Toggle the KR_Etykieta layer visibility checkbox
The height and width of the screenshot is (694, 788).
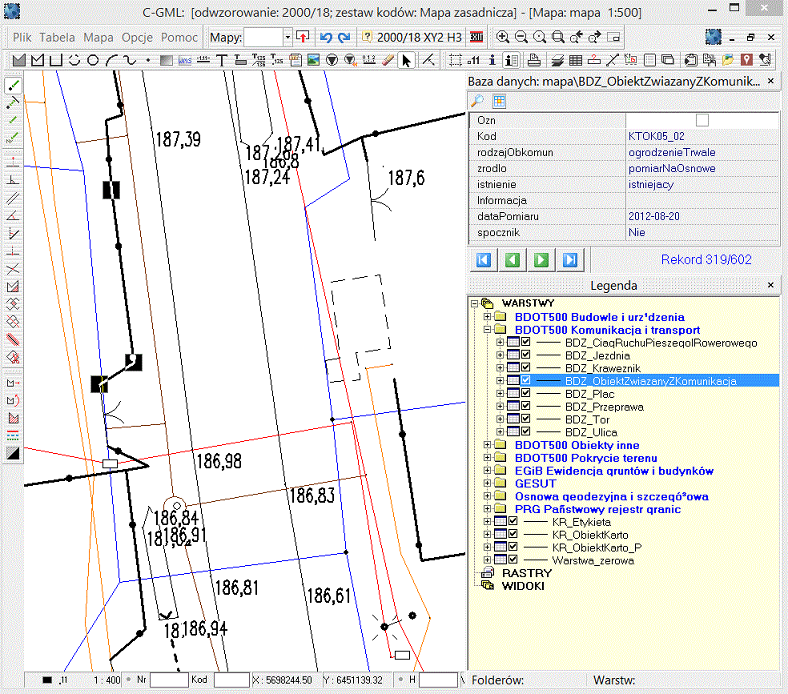click(x=513, y=522)
